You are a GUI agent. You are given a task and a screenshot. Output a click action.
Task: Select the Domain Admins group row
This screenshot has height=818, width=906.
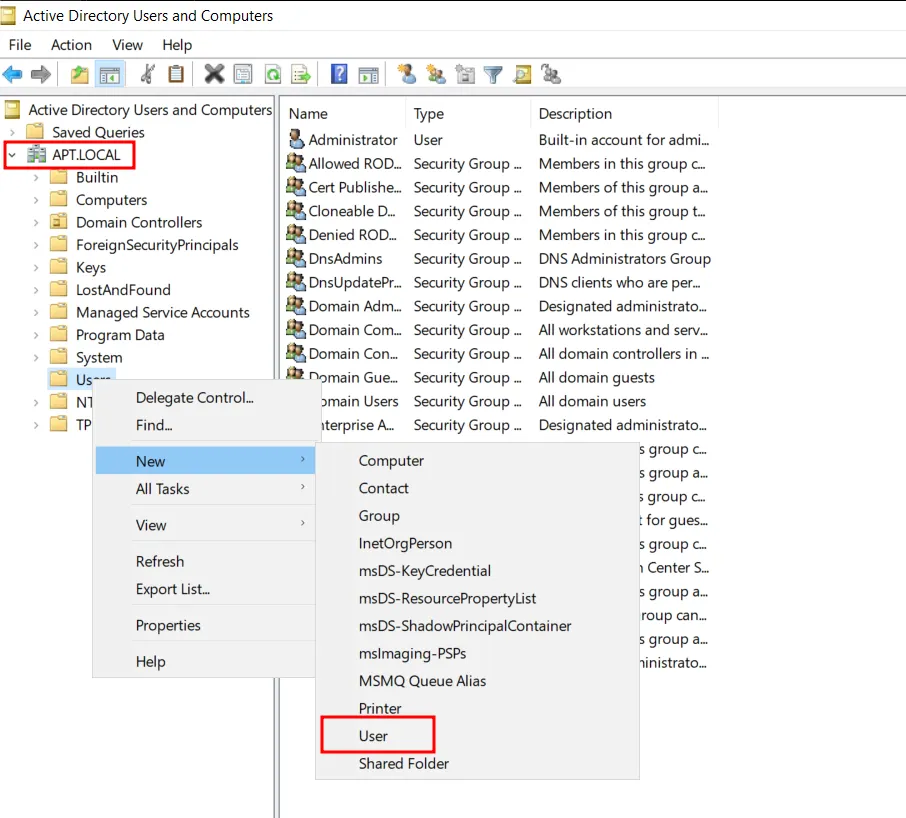pos(499,306)
